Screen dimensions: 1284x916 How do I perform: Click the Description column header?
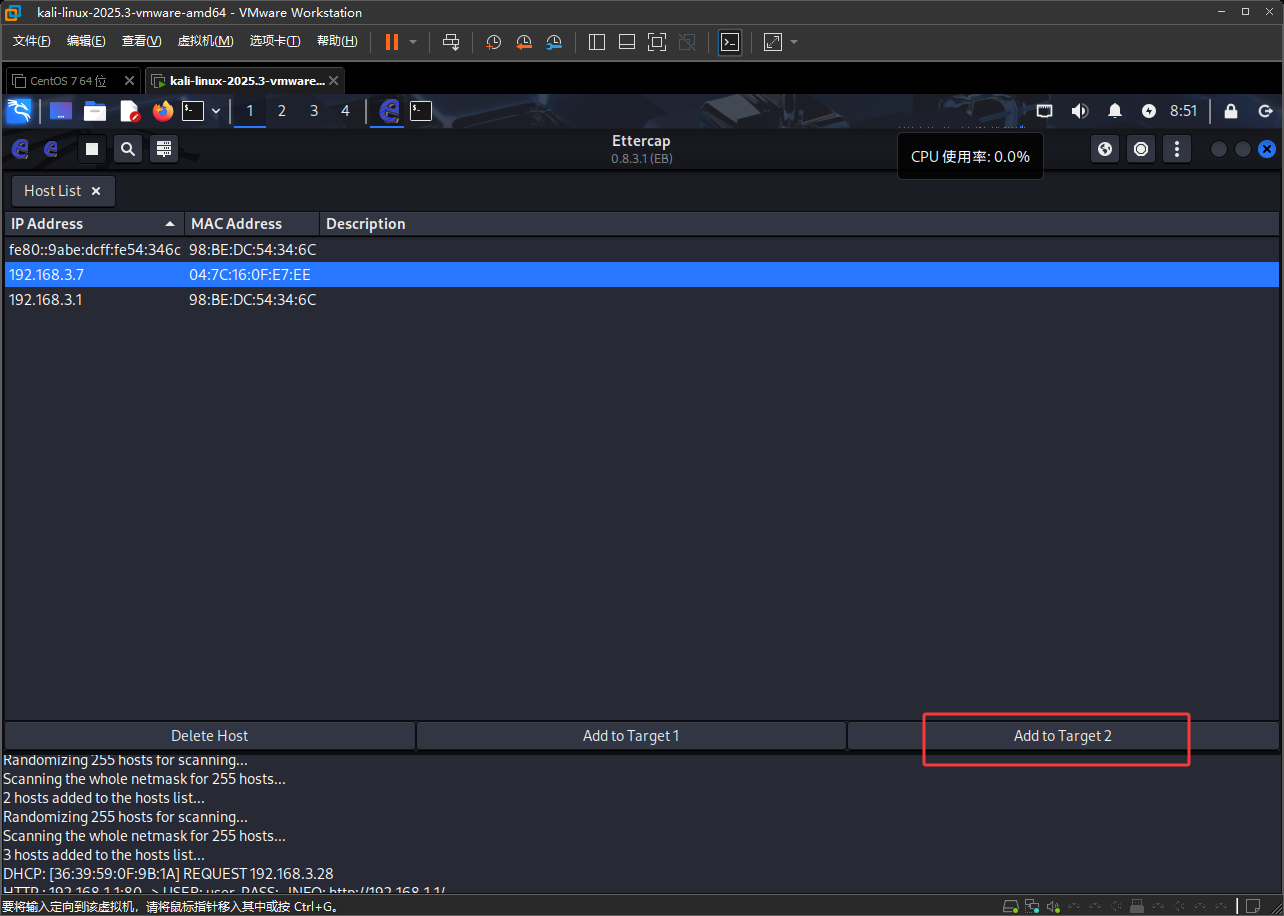point(799,224)
